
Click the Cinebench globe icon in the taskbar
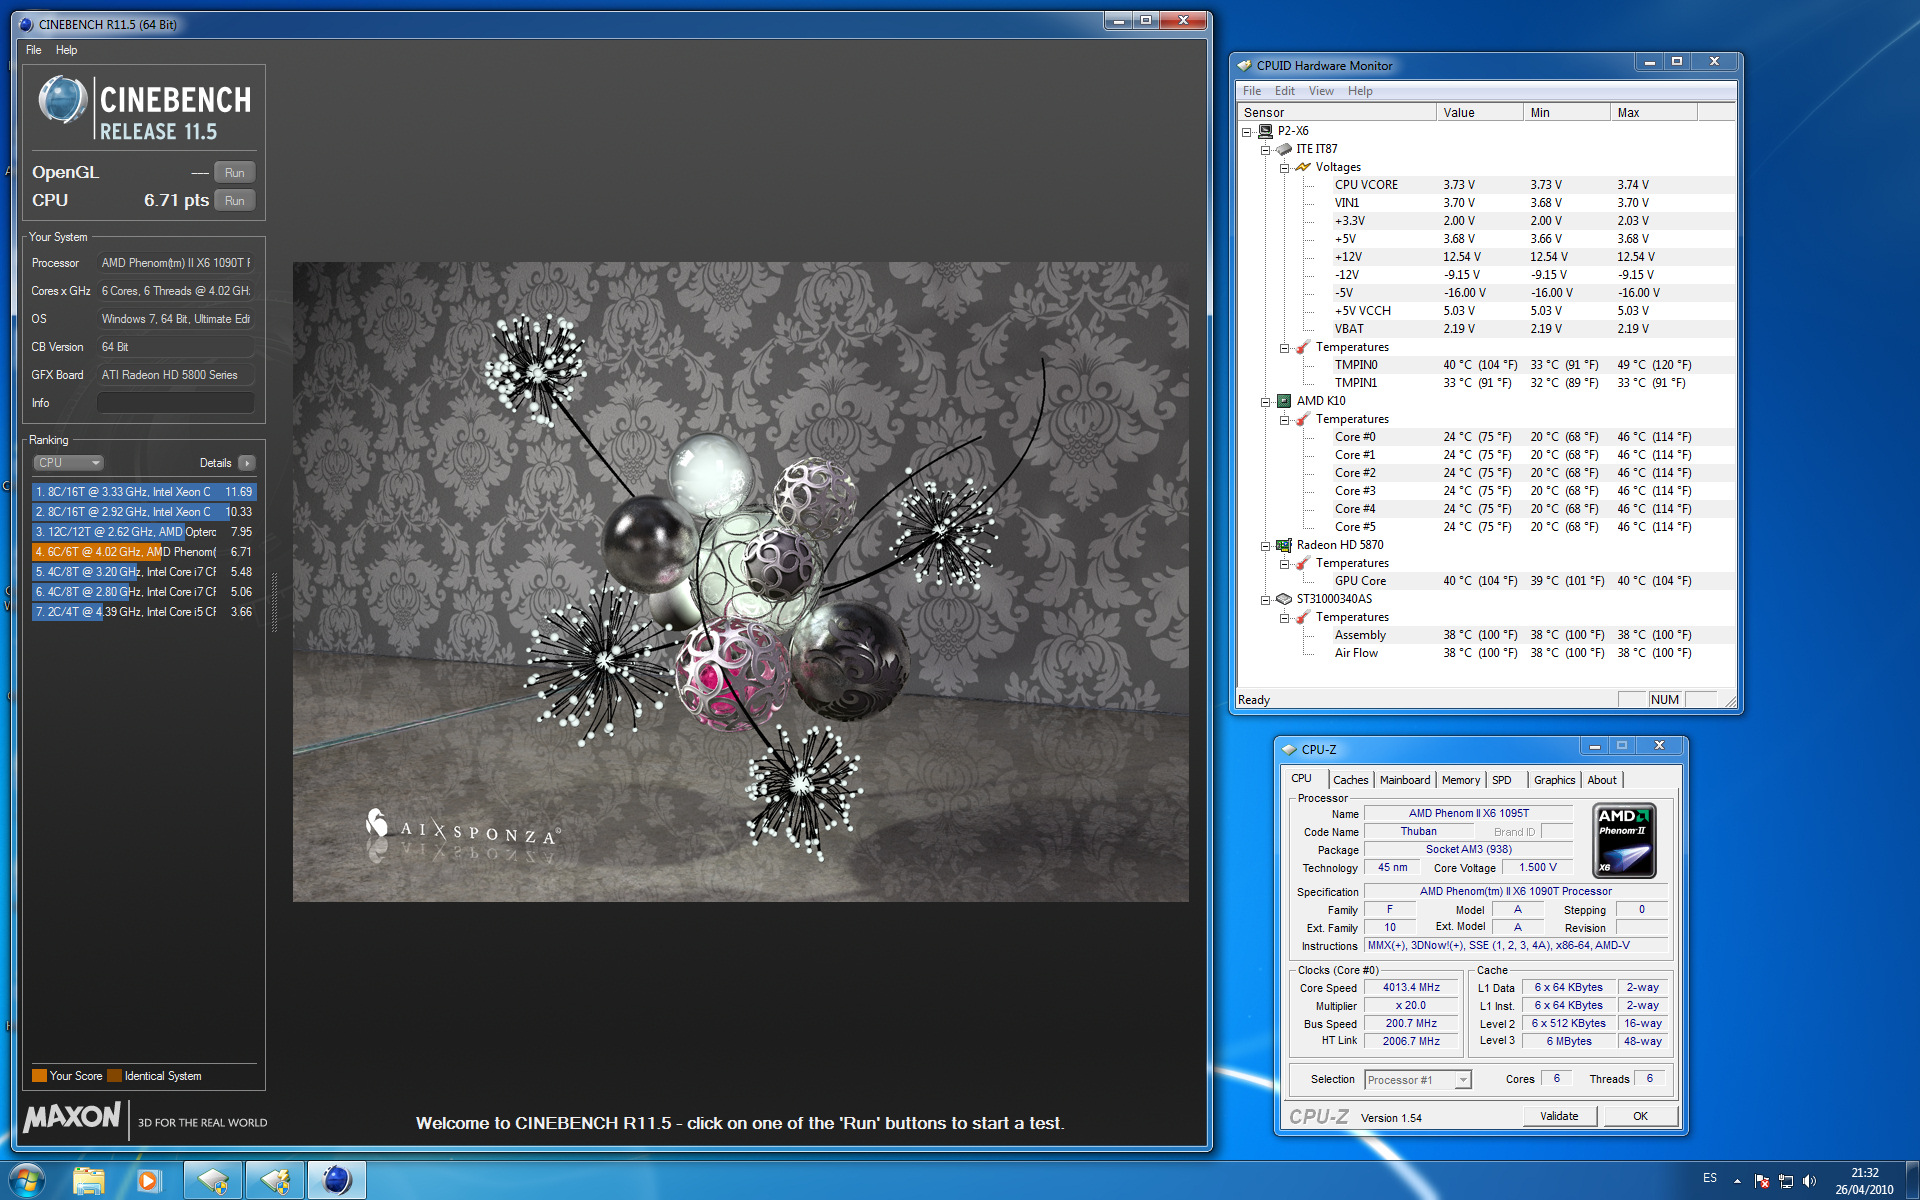(337, 1180)
